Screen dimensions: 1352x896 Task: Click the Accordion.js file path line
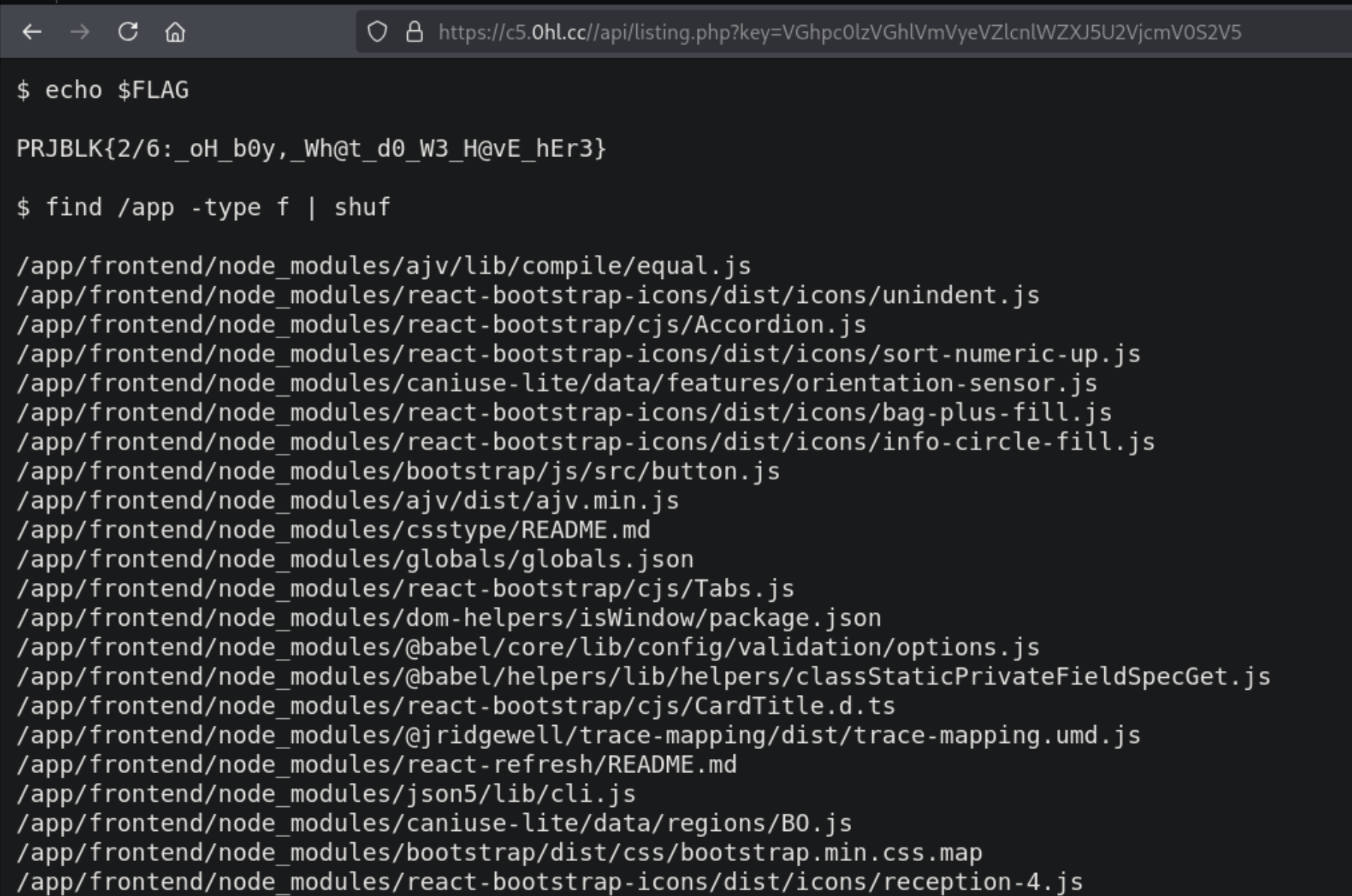point(441,325)
